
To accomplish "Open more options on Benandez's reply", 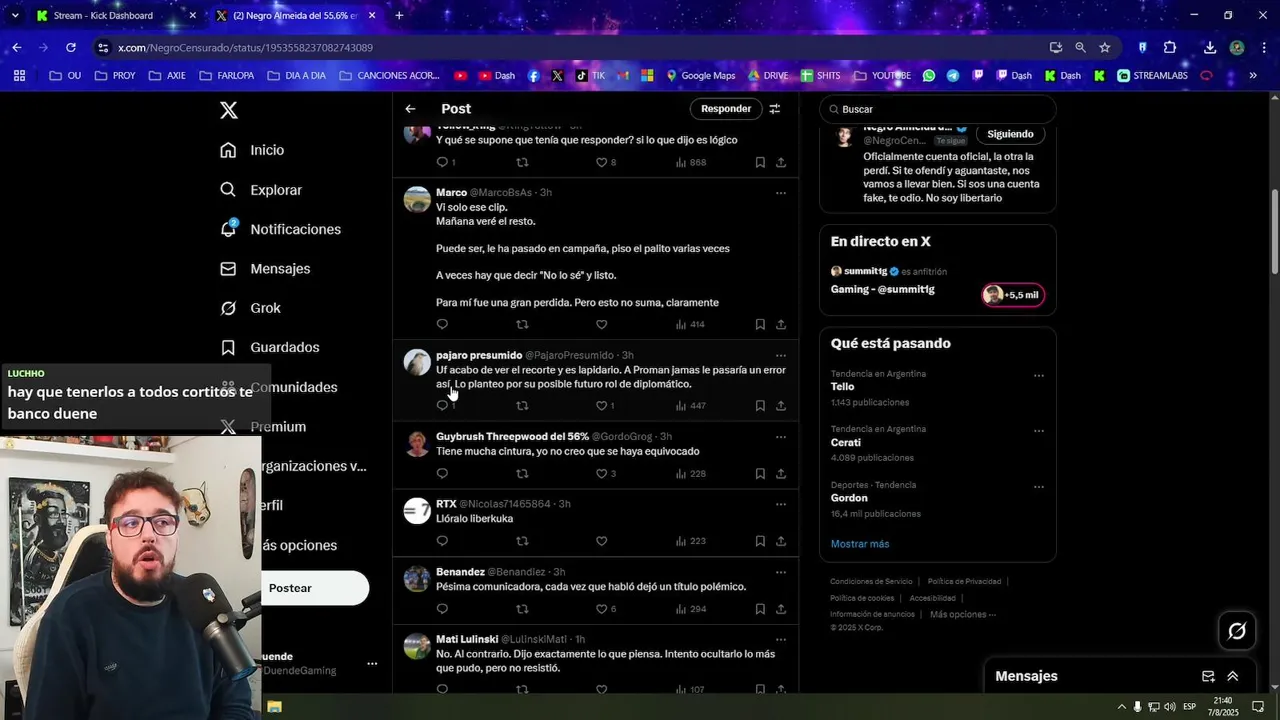I will 781,573.
